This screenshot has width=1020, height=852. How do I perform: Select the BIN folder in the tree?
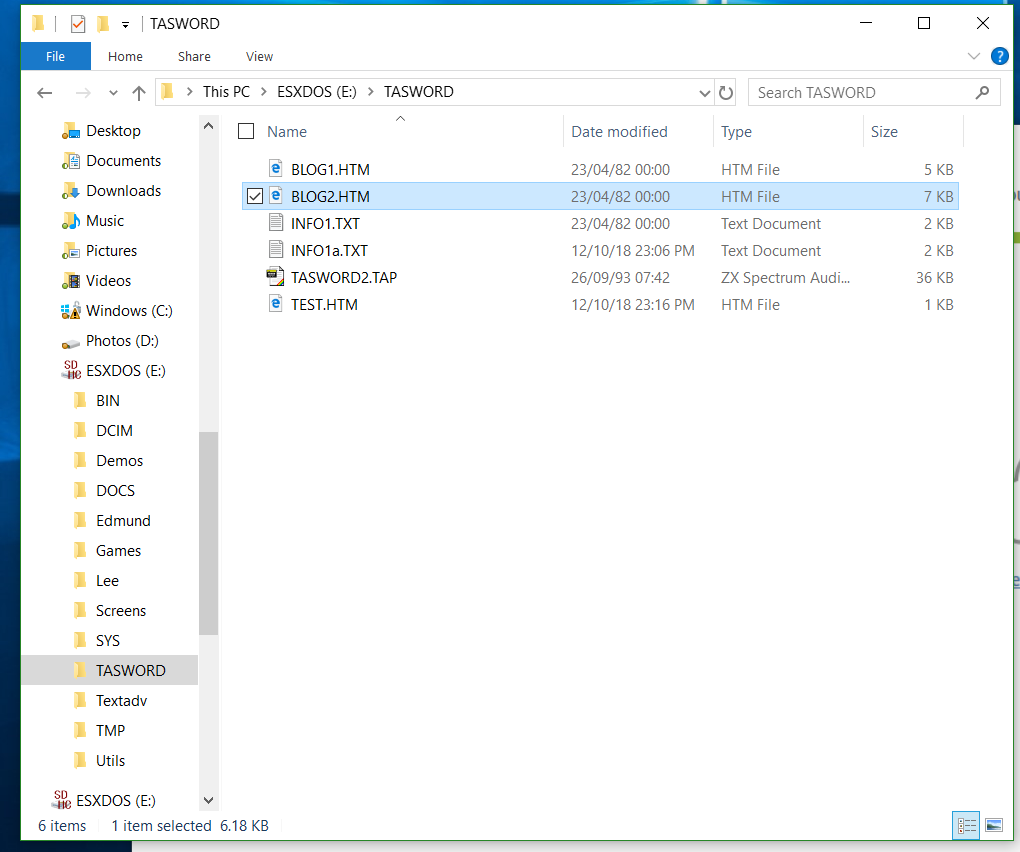coord(108,401)
